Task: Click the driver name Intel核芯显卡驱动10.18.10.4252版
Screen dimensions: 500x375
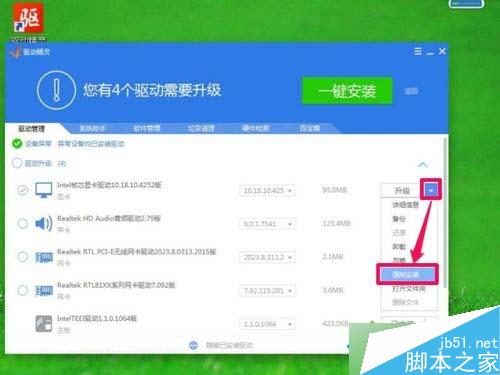Action: [109, 185]
